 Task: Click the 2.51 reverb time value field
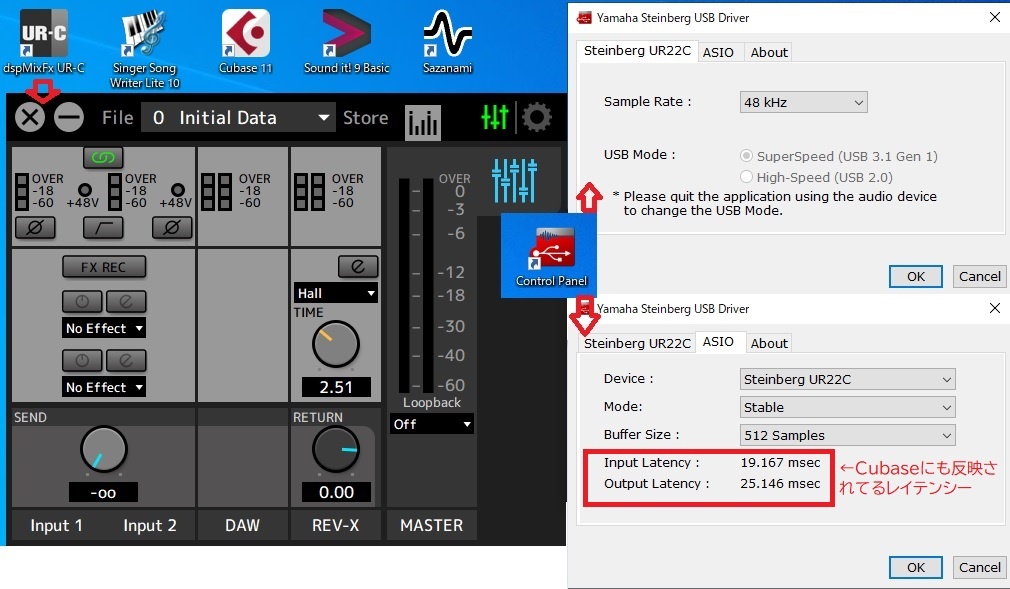tap(336, 387)
